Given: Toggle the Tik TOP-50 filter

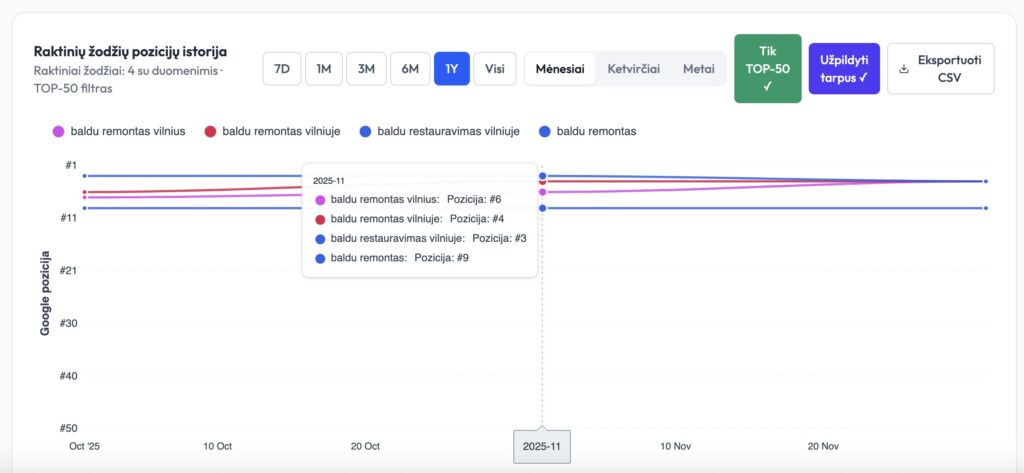Looking at the screenshot, I should [x=767, y=69].
